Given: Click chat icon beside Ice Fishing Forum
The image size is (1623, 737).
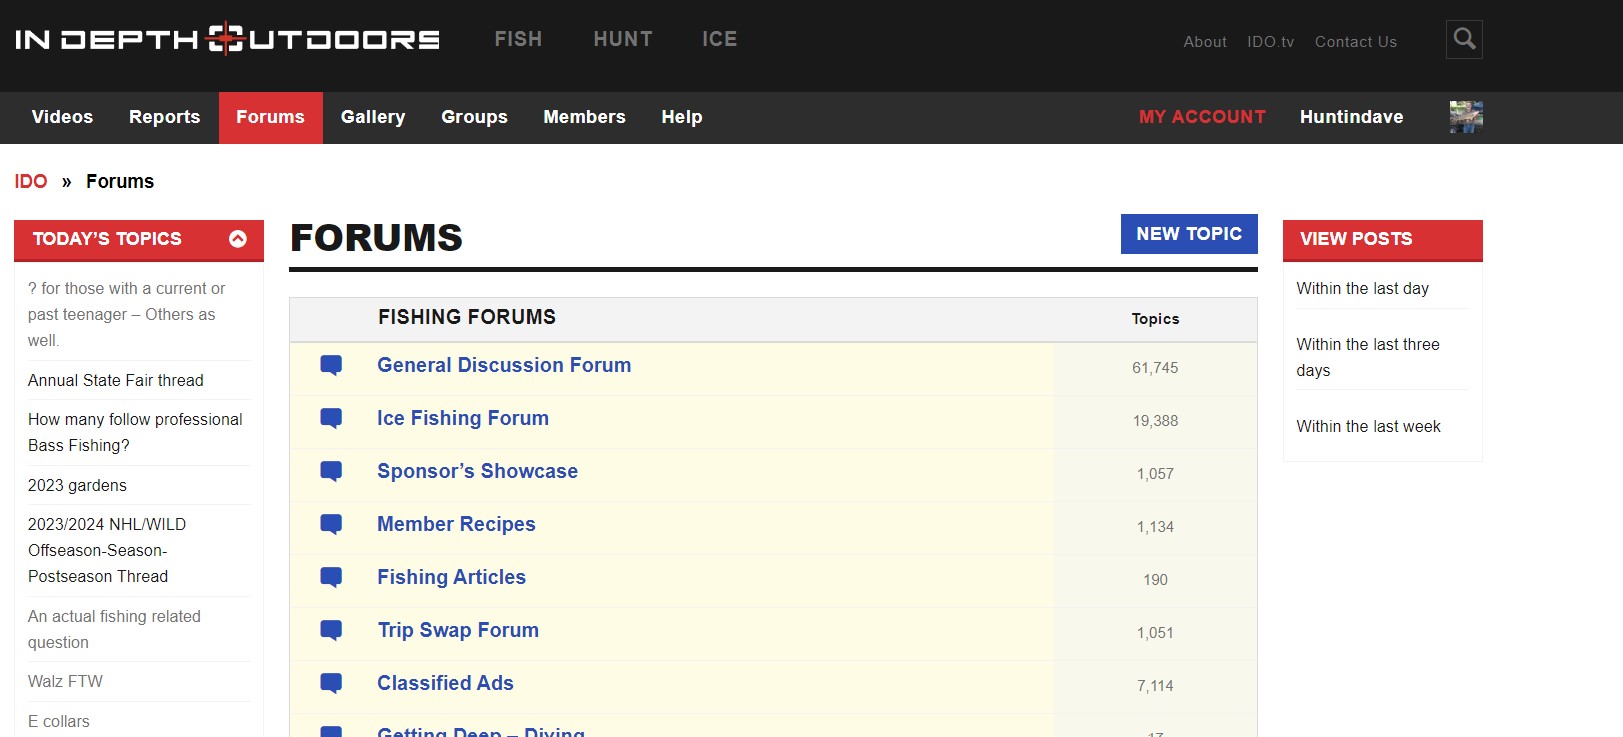Looking at the screenshot, I should (x=331, y=419).
